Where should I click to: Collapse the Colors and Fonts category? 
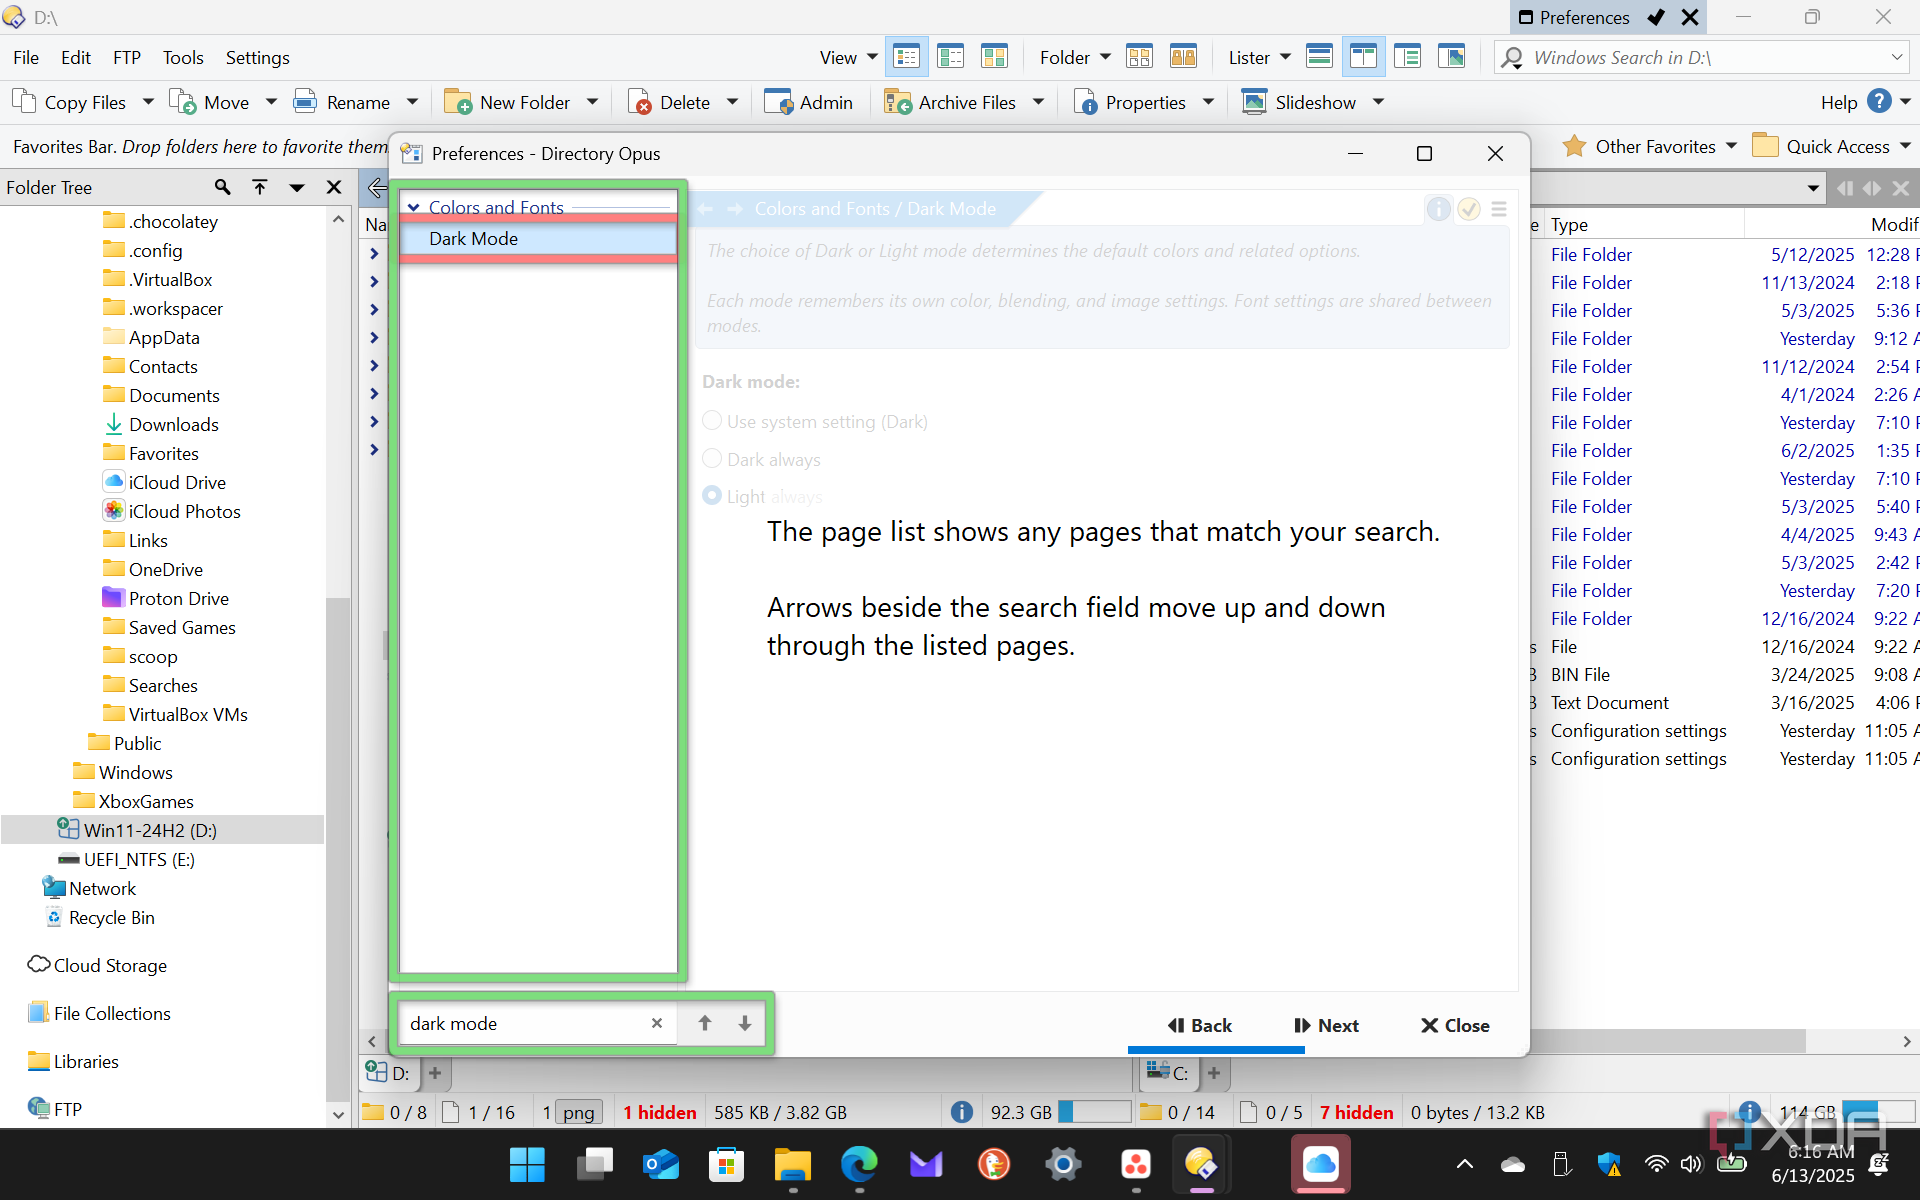[413, 208]
